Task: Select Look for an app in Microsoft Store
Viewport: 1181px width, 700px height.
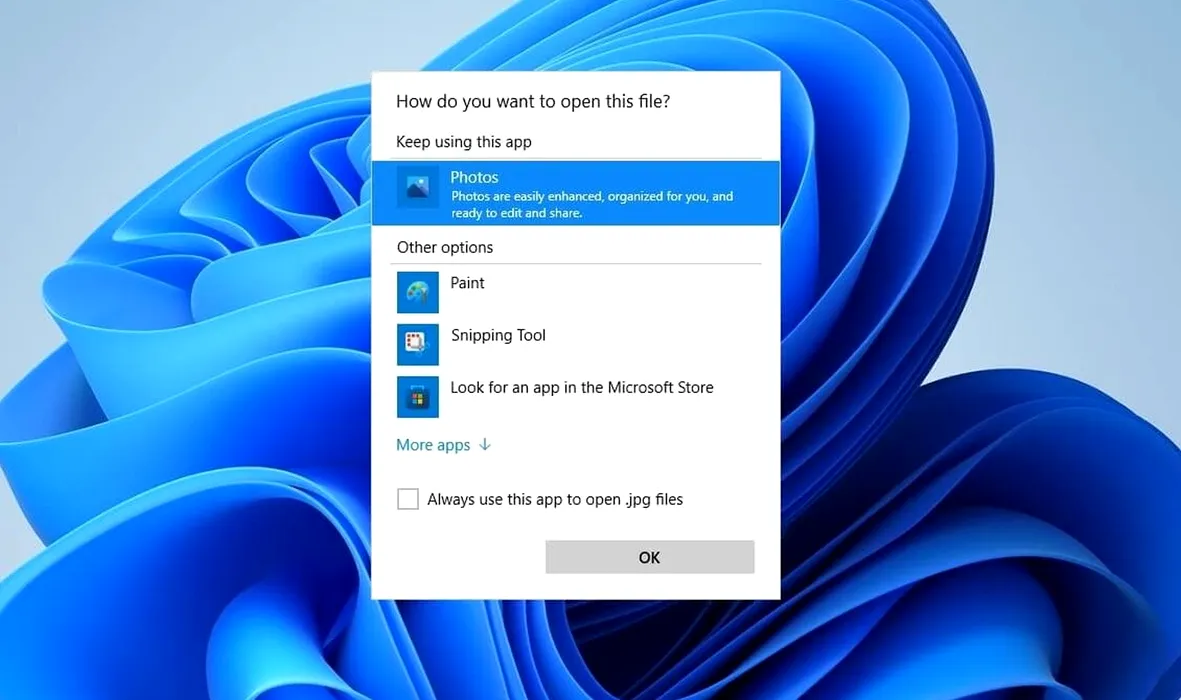Action: pyautogui.click(x=576, y=396)
